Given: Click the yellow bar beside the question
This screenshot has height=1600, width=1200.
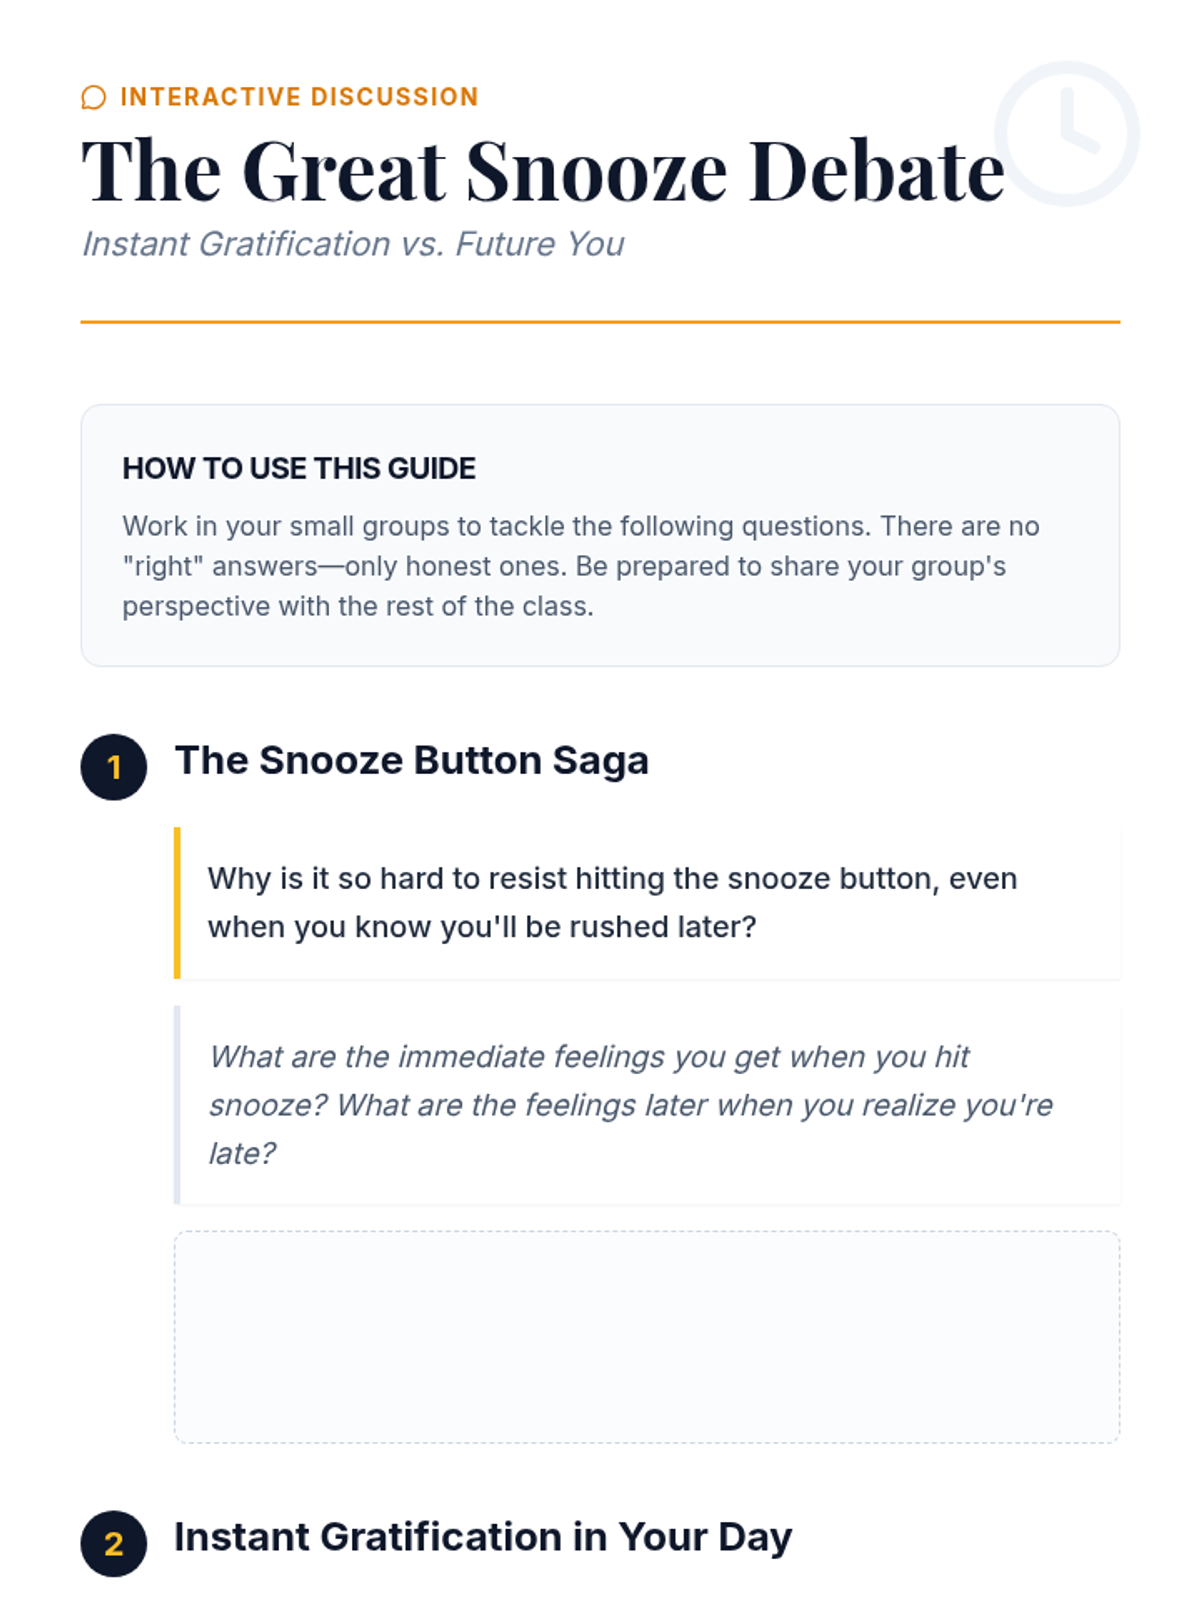Looking at the screenshot, I should click(177, 902).
